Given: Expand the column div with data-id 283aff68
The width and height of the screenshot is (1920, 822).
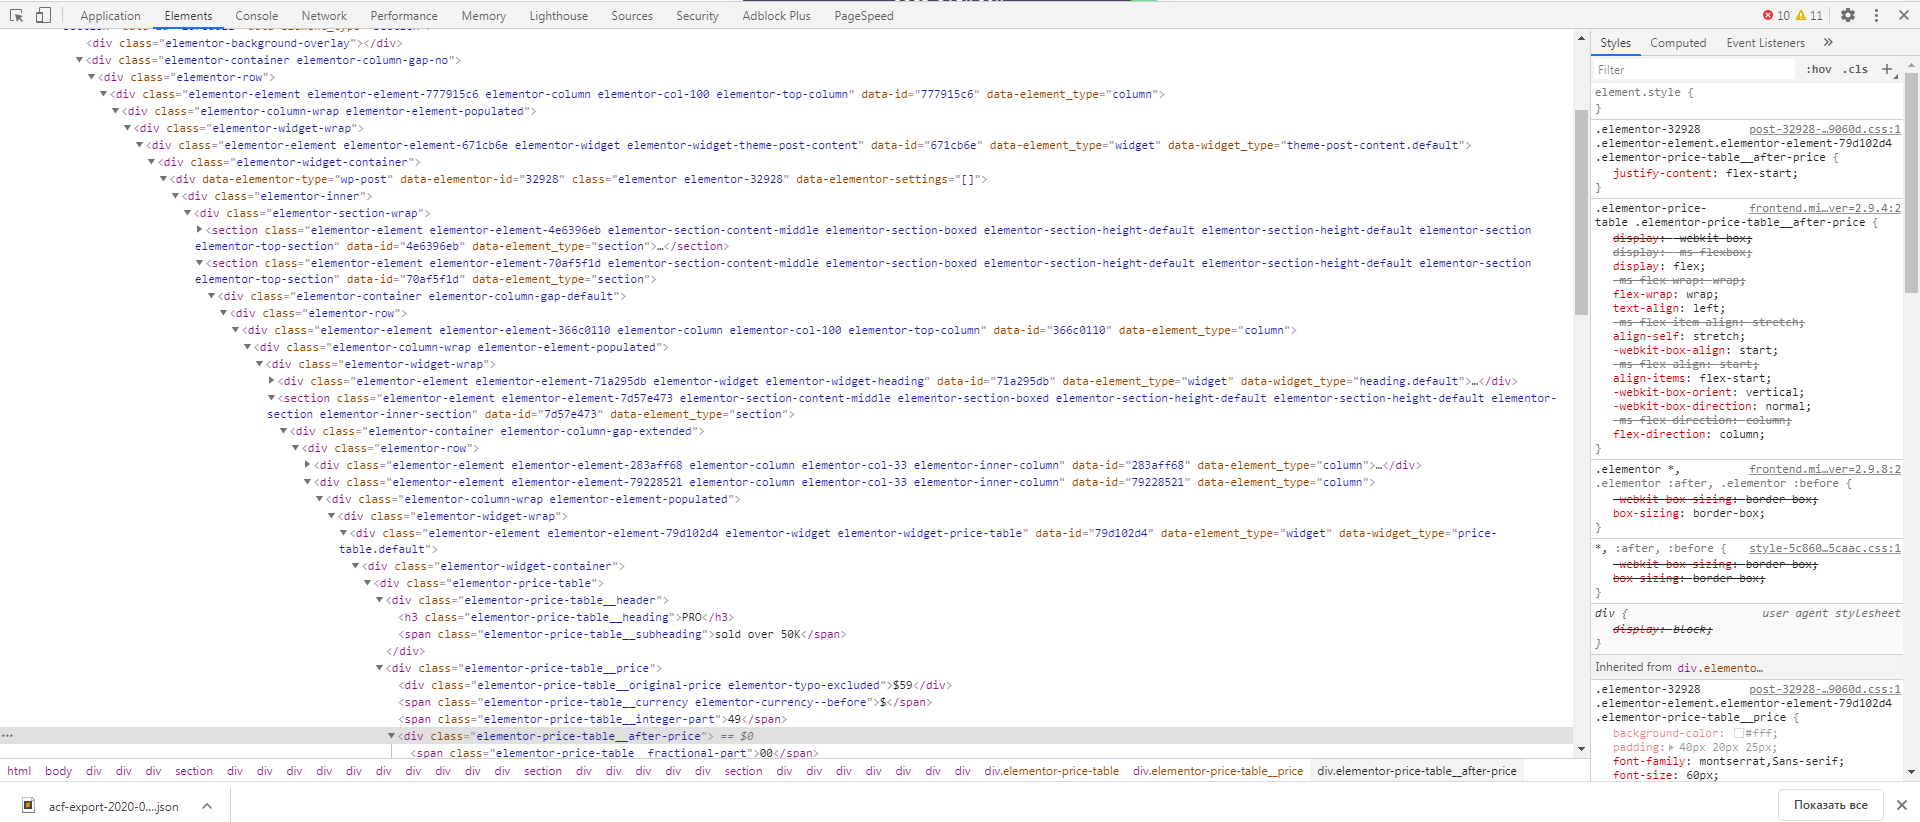Looking at the screenshot, I should tap(308, 465).
